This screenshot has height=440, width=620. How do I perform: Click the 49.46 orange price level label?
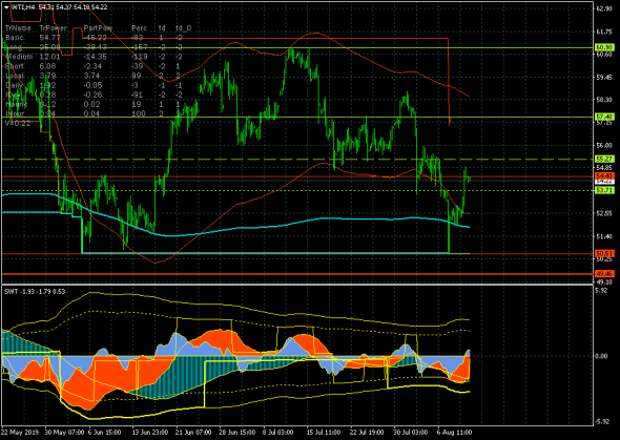603,273
